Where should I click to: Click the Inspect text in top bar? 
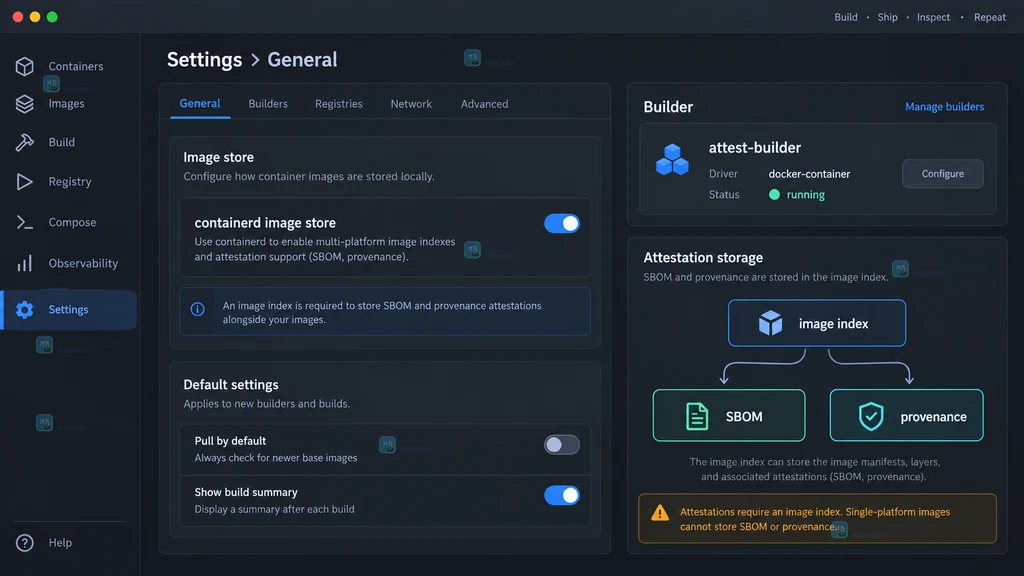coord(933,17)
